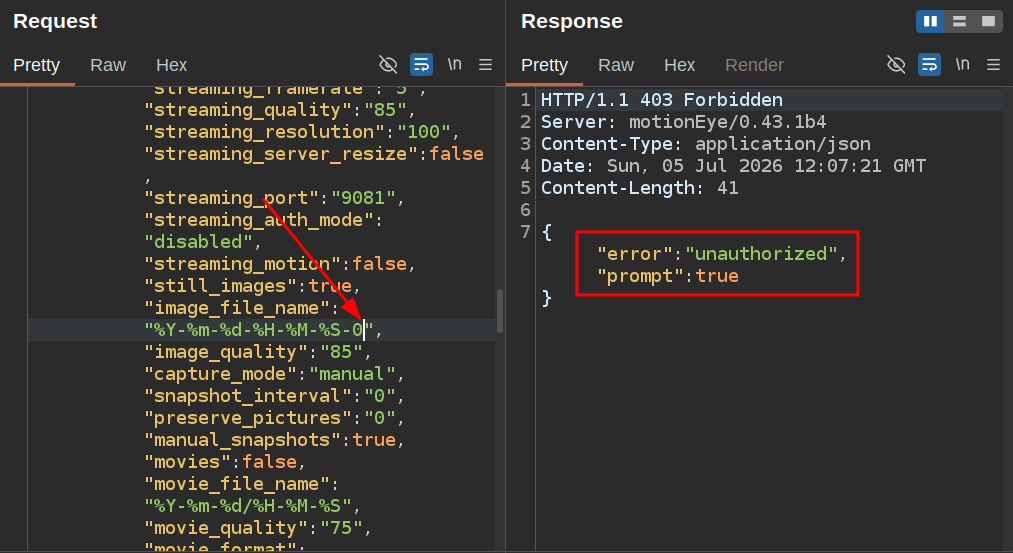Click the Request panel title
The height and width of the screenshot is (553, 1013).
tap(55, 21)
